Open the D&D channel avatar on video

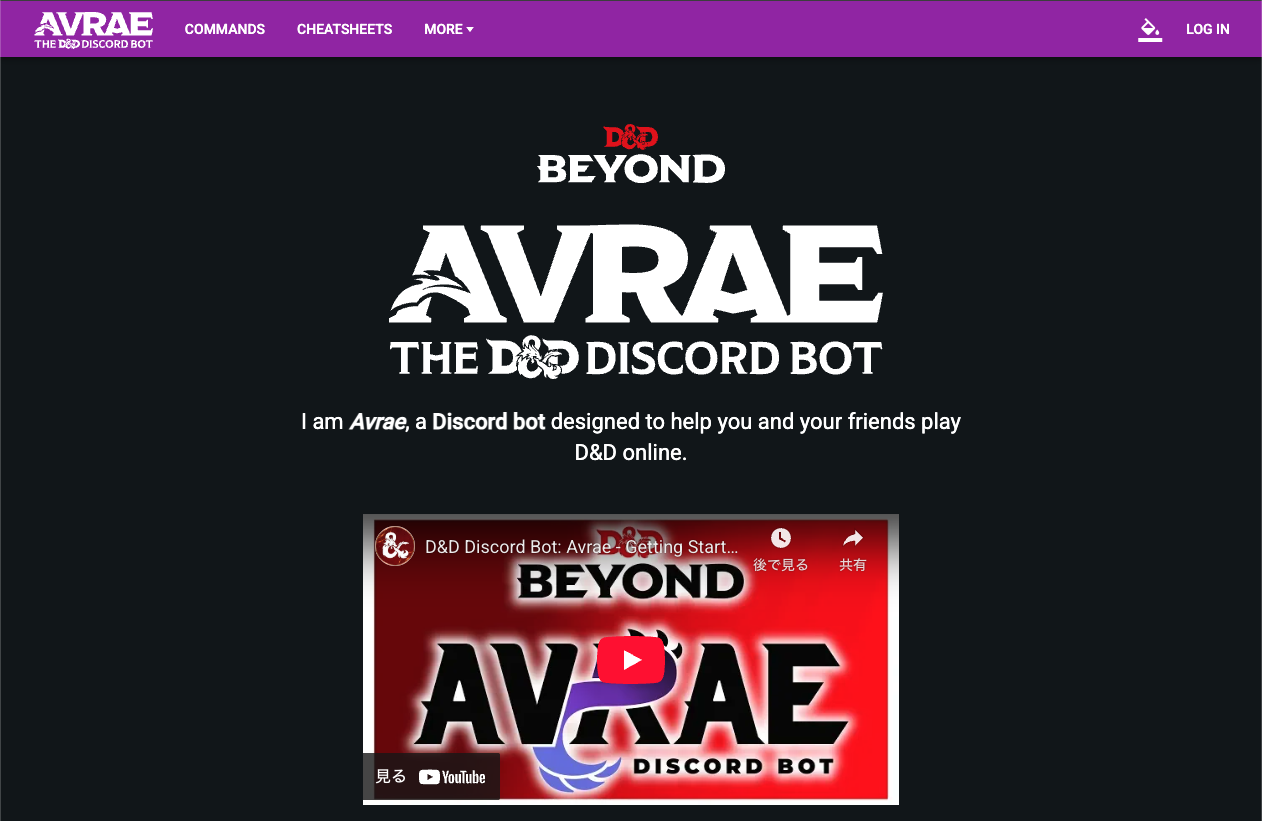point(395,547)
